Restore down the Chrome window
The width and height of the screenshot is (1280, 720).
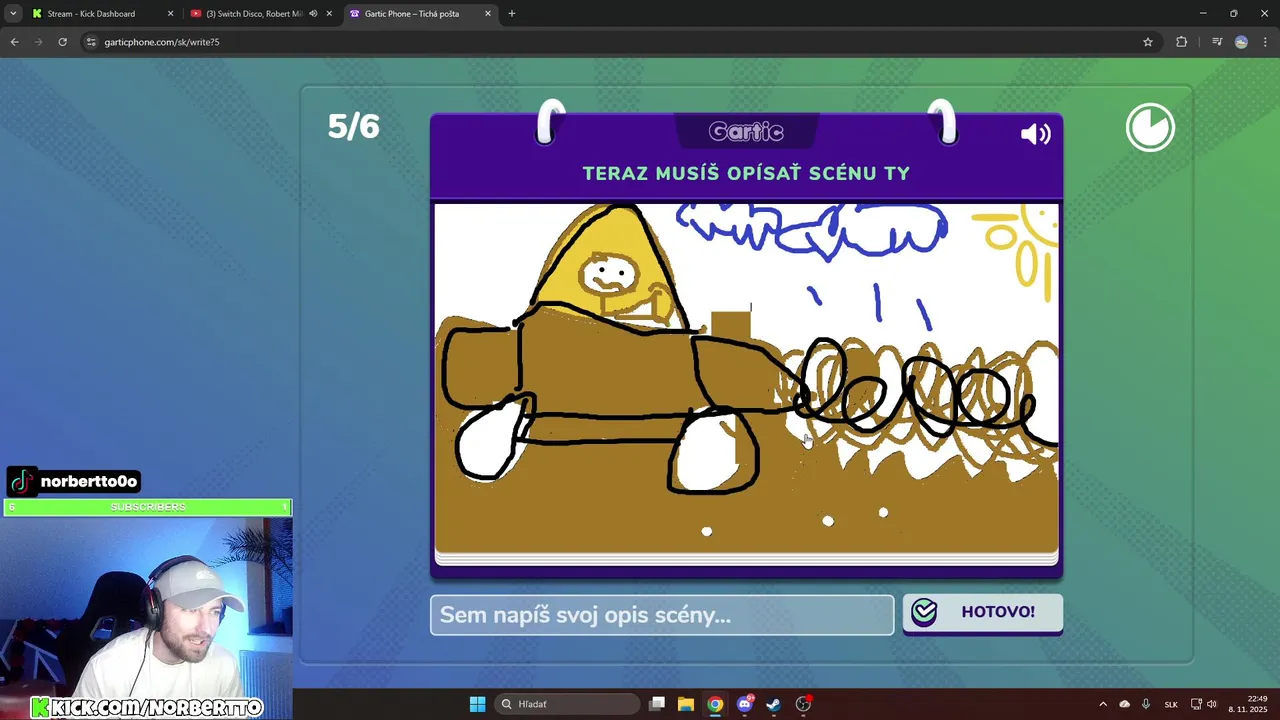tap(1233, 14)
